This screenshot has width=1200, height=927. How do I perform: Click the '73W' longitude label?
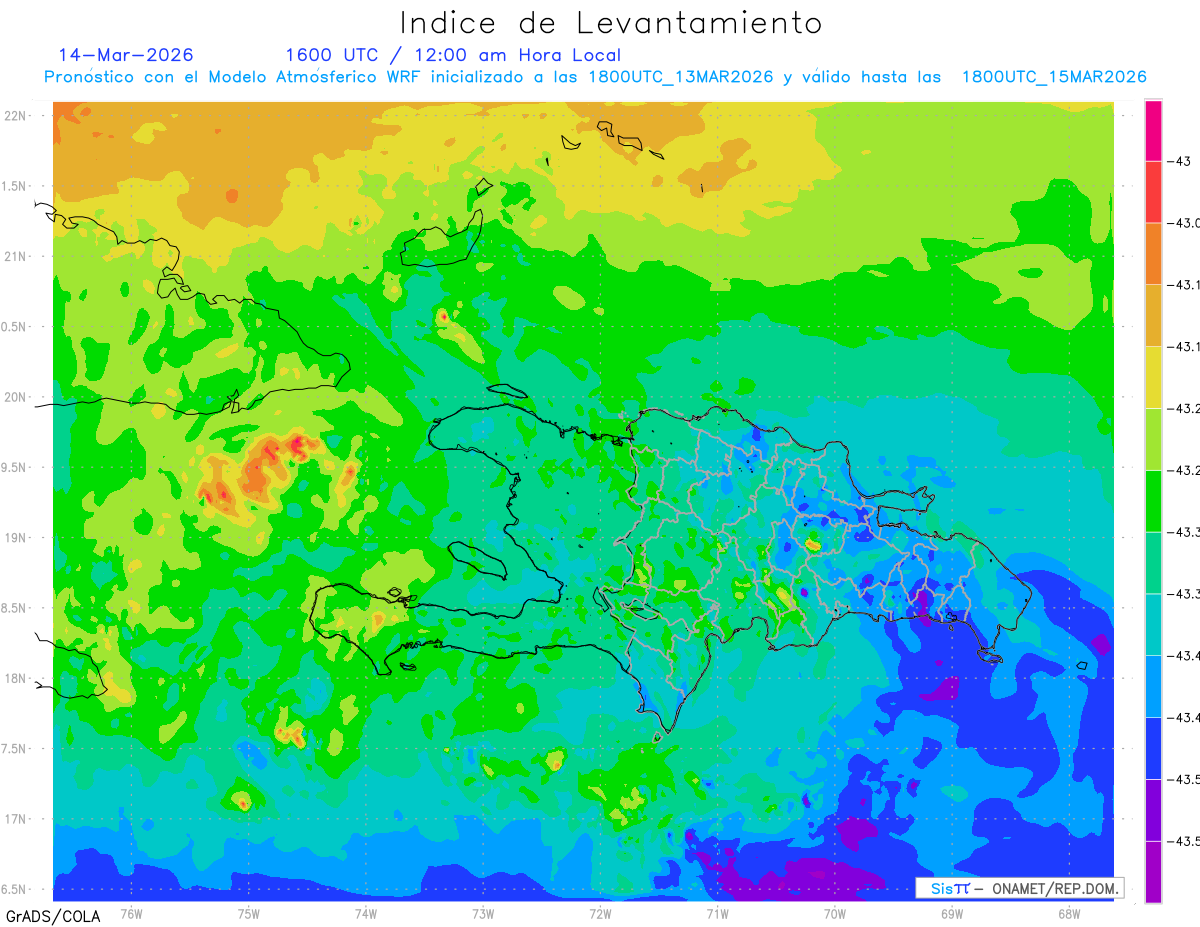(x=483, y=913)
